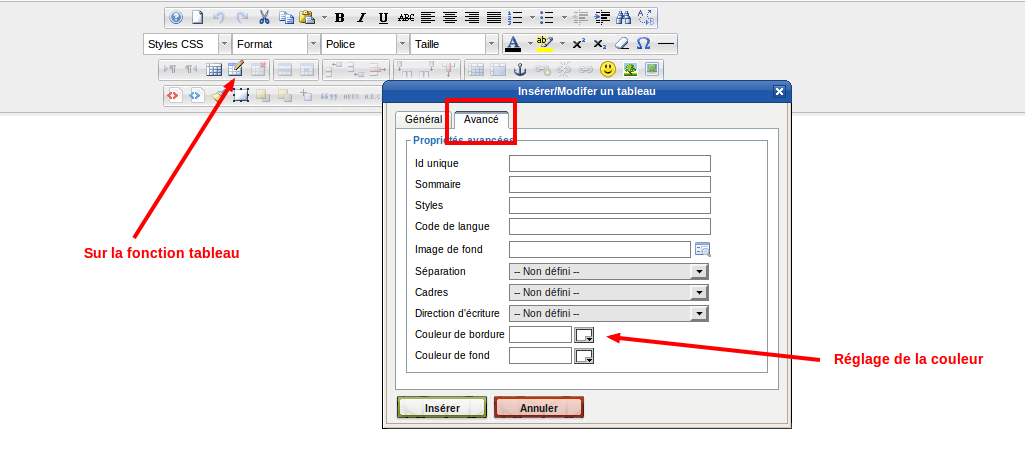The image size is (1025, 457).
Task: Click the cut scissors icon
Action: [264, 17]
